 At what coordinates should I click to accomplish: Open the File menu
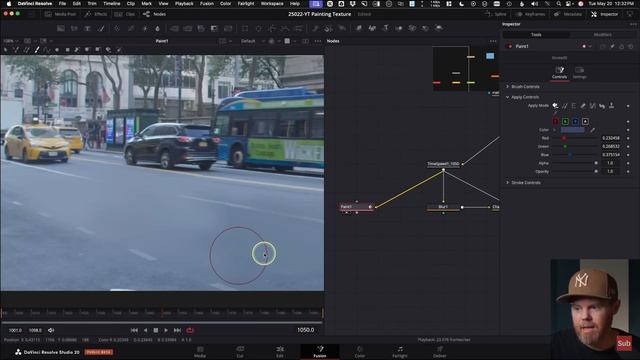[x=62, y=3]
